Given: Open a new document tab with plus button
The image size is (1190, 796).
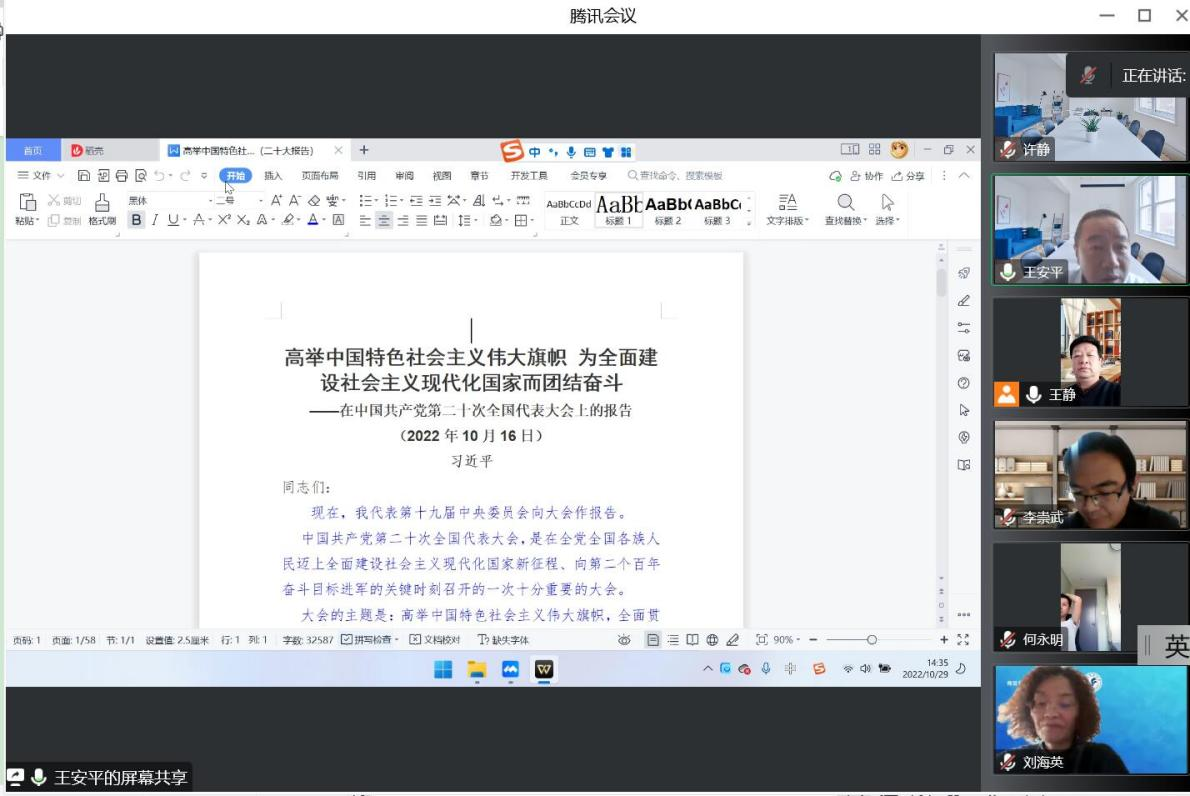Looking at the screenshot, I should coord(364,150).
